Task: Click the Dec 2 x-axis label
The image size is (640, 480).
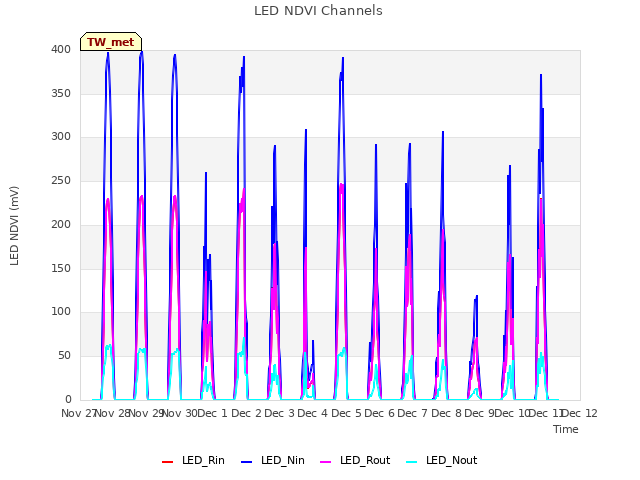Action: [x=246, y=413]
